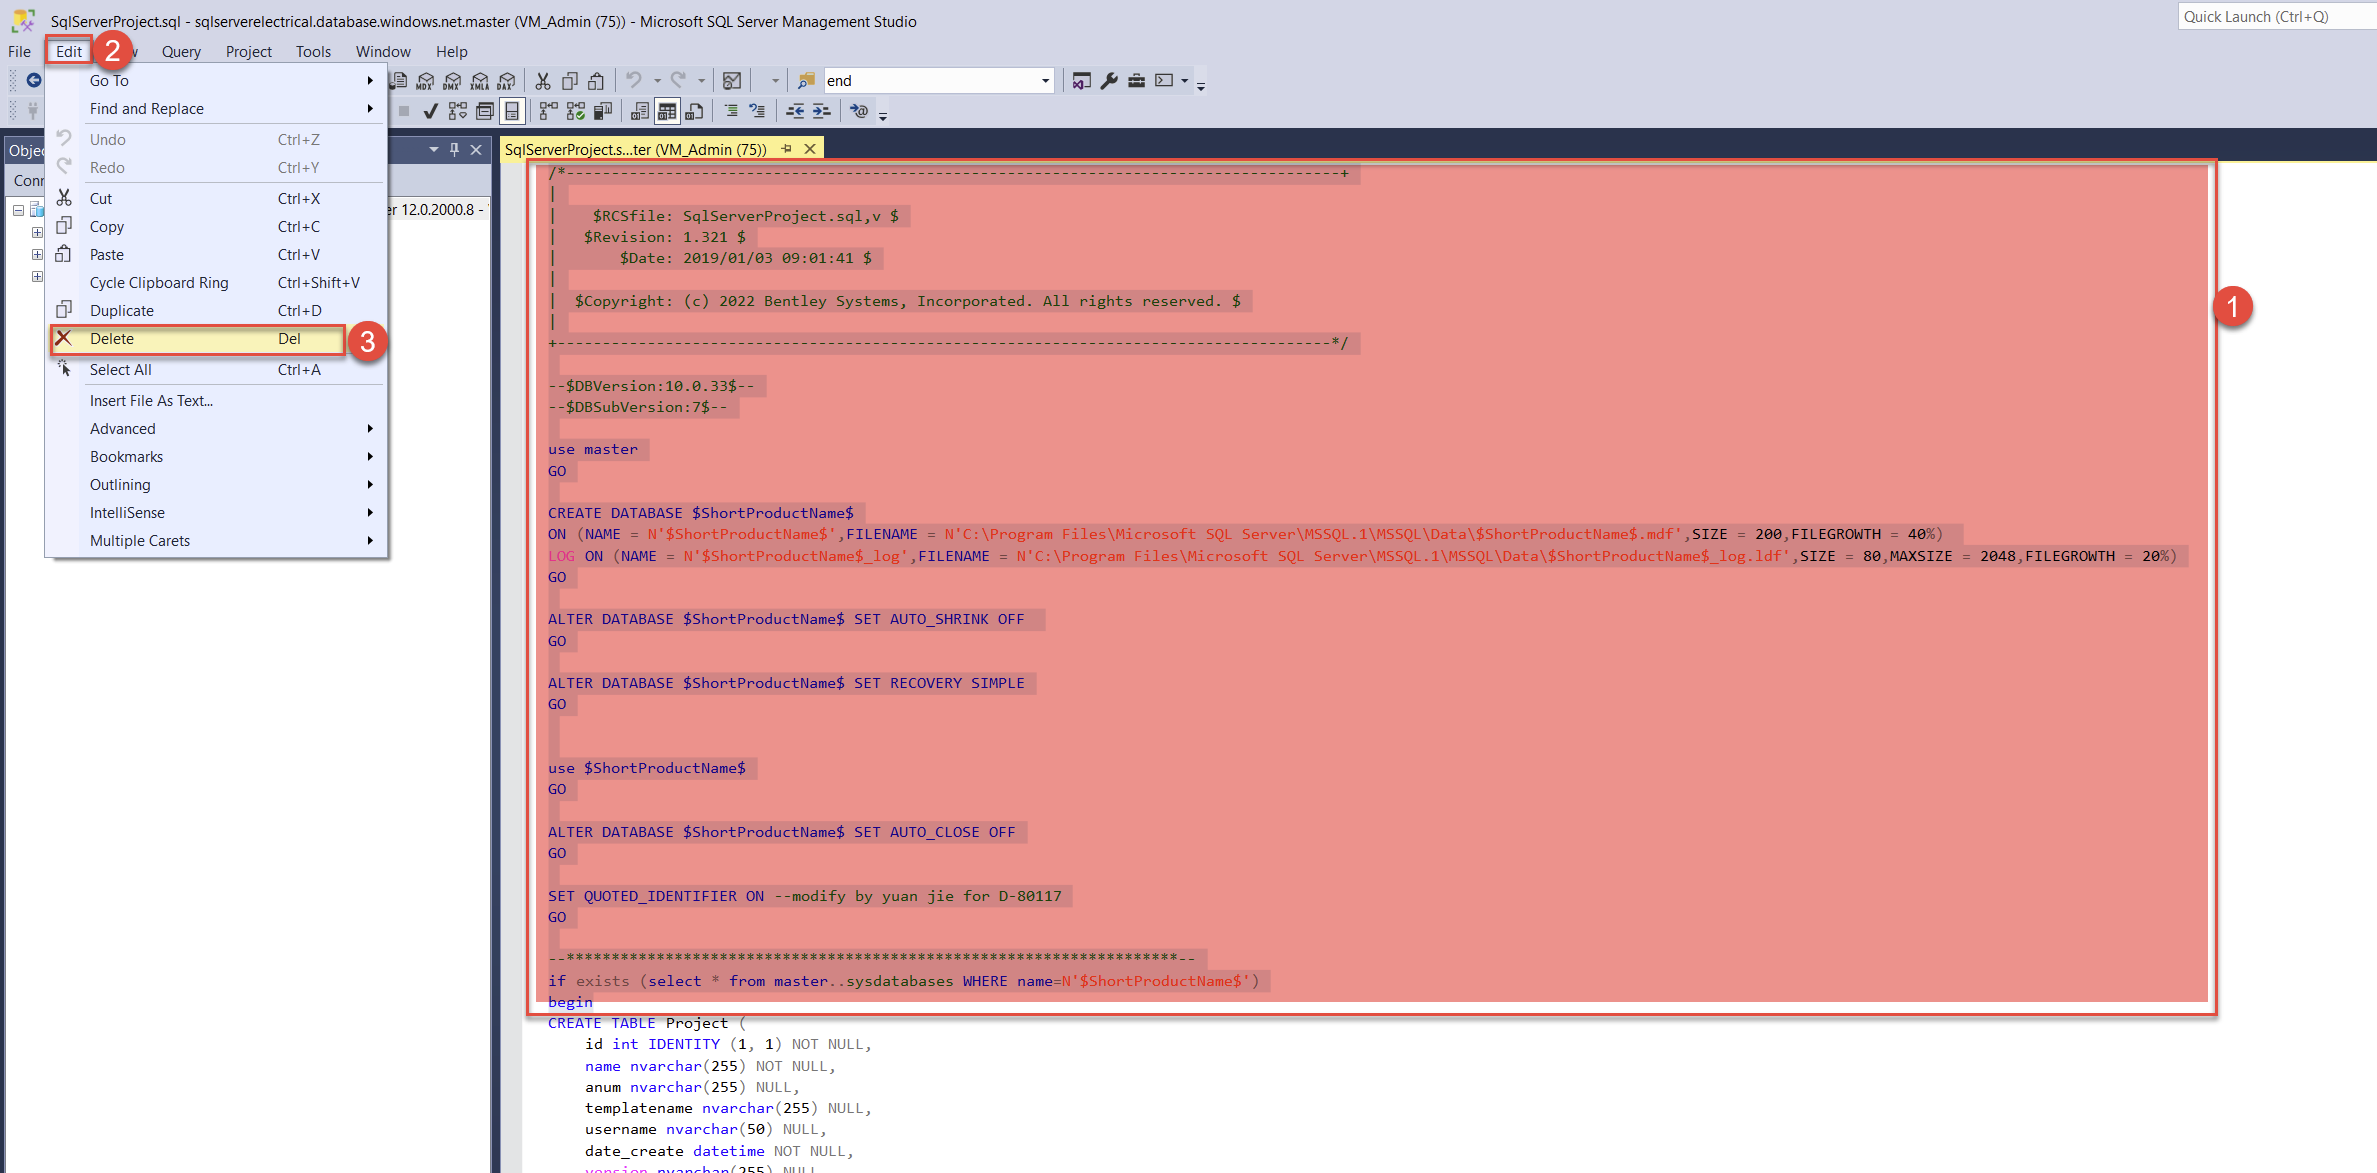Click the 'use master' line in editor
This screenshot has width=2377, height=1173.
(593, 450)
